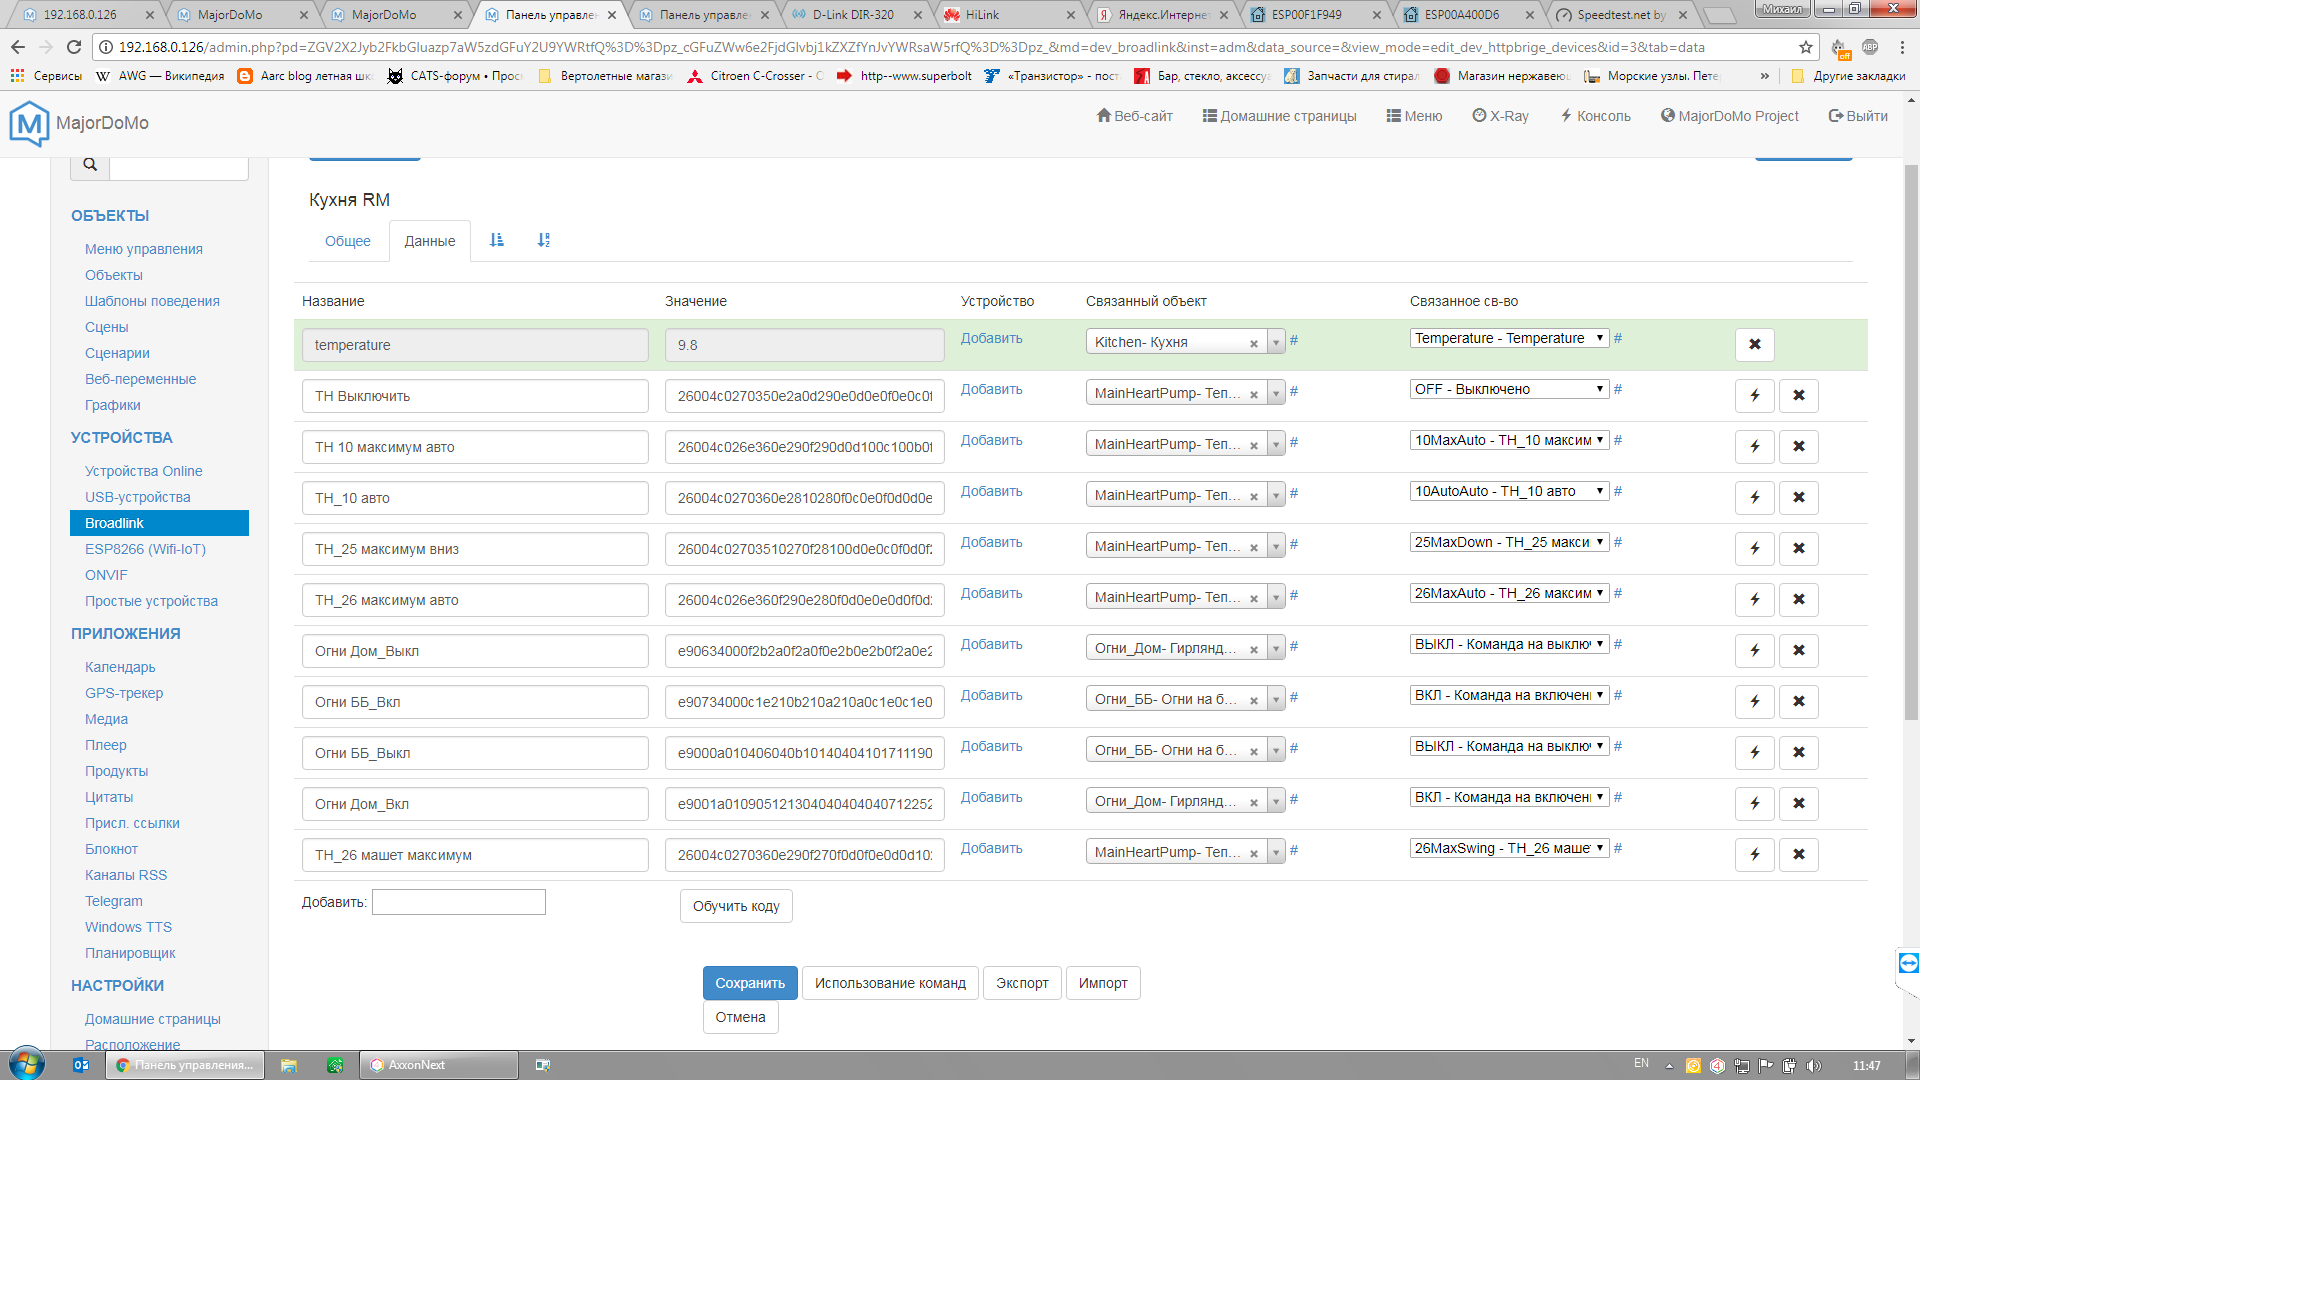Click descending sort icon in tab bar
Image resolution: width=2304 pixels, height=1296 pixels.
[543, 240]
